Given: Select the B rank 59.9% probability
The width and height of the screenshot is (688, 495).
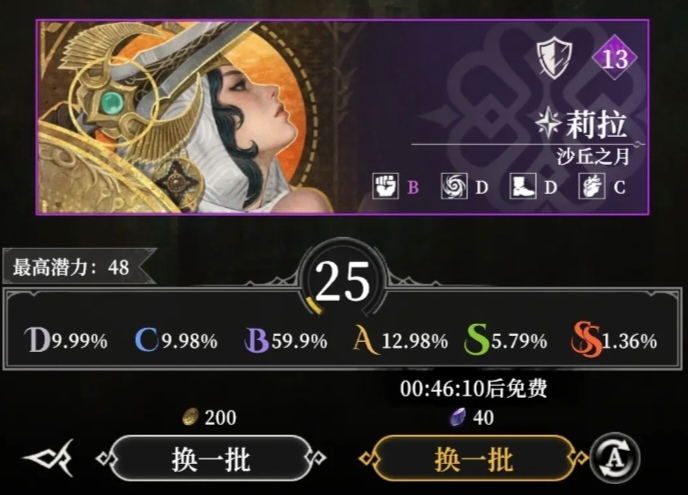Looking at the screenshot, I should (286, 341).
